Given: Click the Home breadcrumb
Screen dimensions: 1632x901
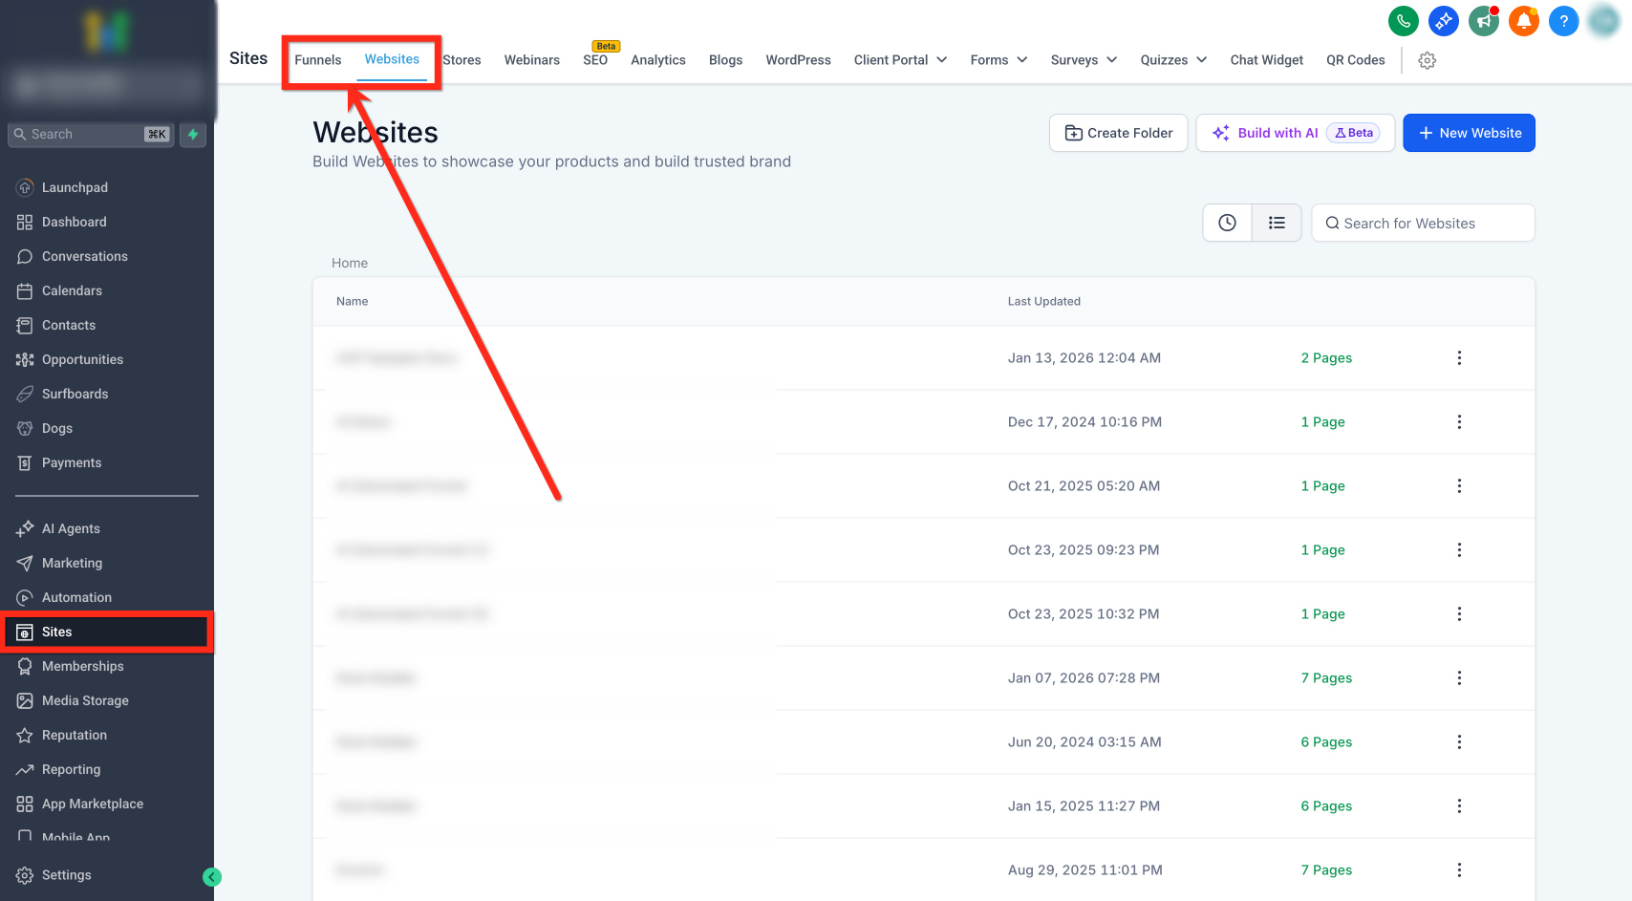Looking at the screenshot, I should point(350,263).
